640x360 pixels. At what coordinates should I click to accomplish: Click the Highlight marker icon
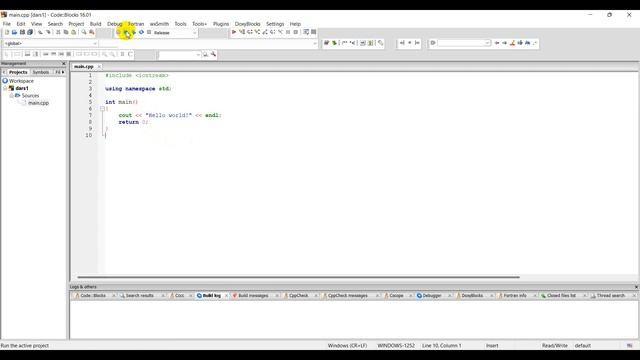(x=512, y=43)
